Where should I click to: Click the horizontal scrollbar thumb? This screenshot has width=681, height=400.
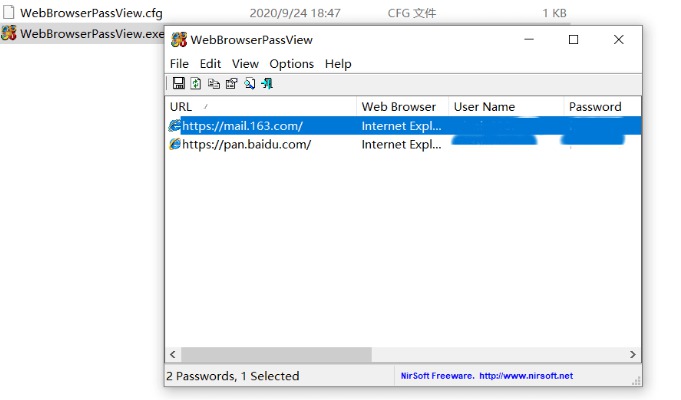pos(276,354)
